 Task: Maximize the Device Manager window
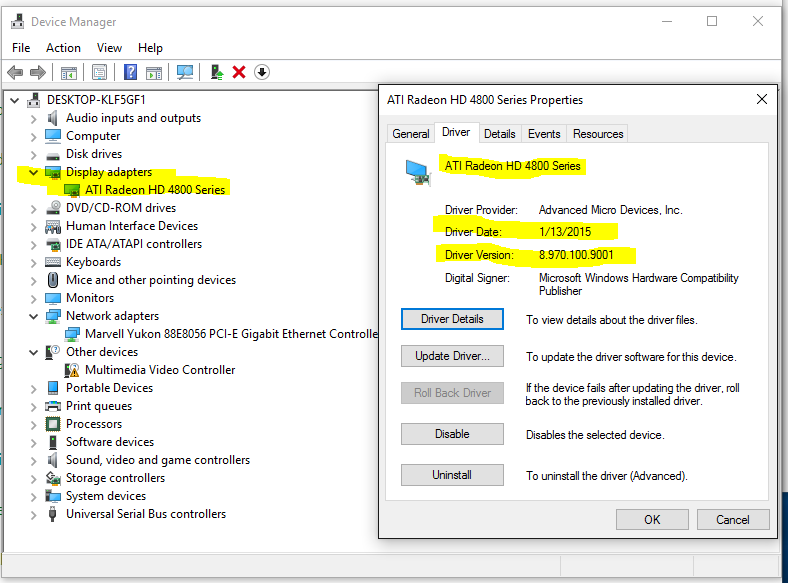point(712,21)
